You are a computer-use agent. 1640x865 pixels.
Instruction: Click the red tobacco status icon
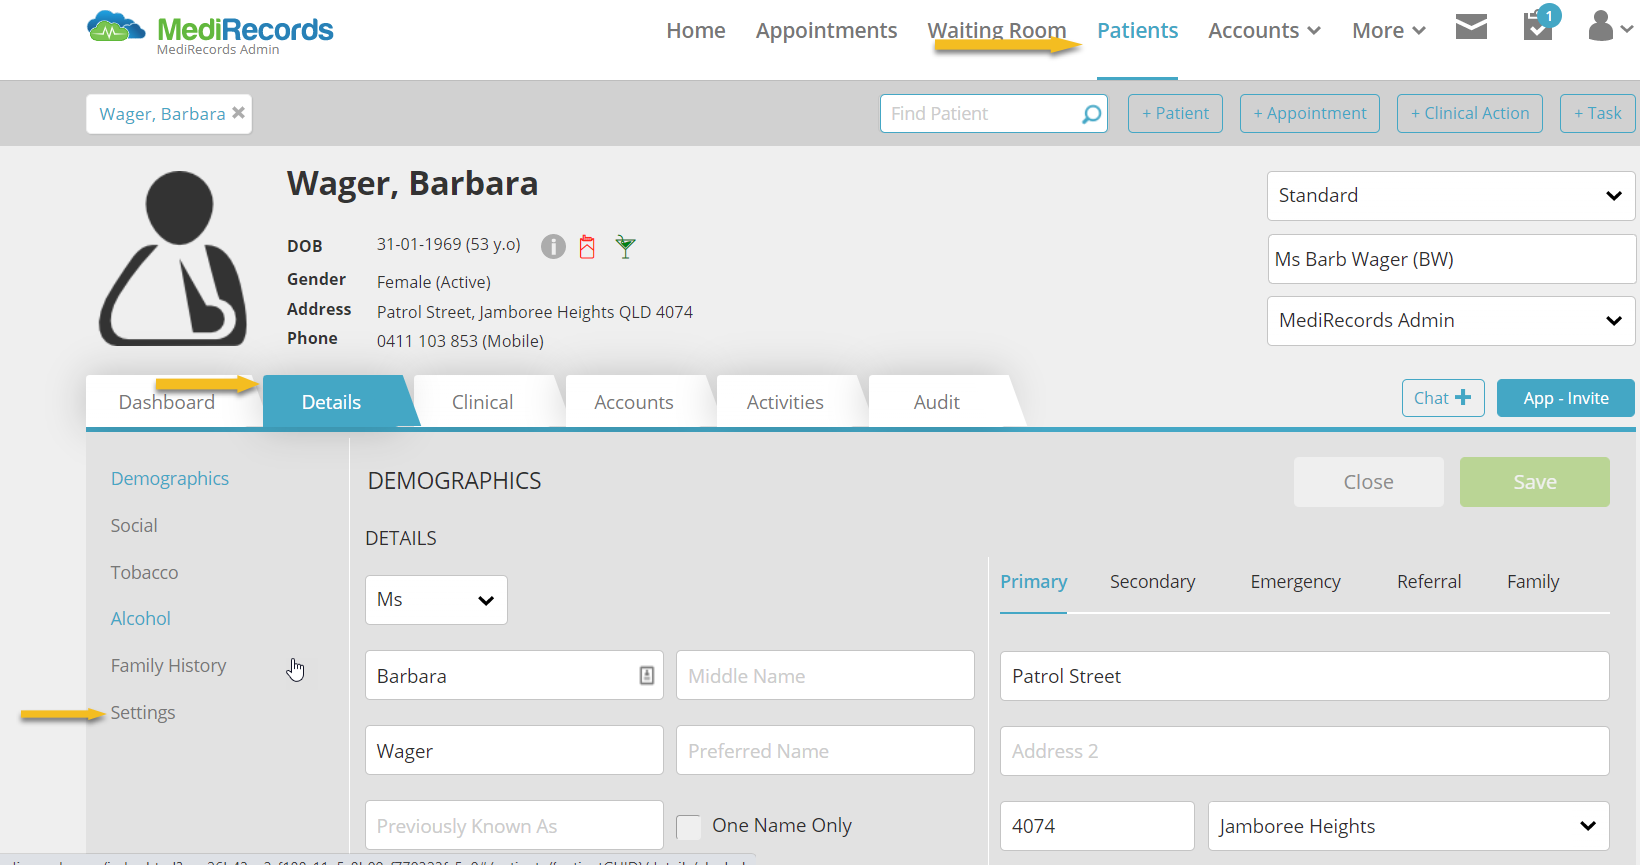click(x=587, y=247)
